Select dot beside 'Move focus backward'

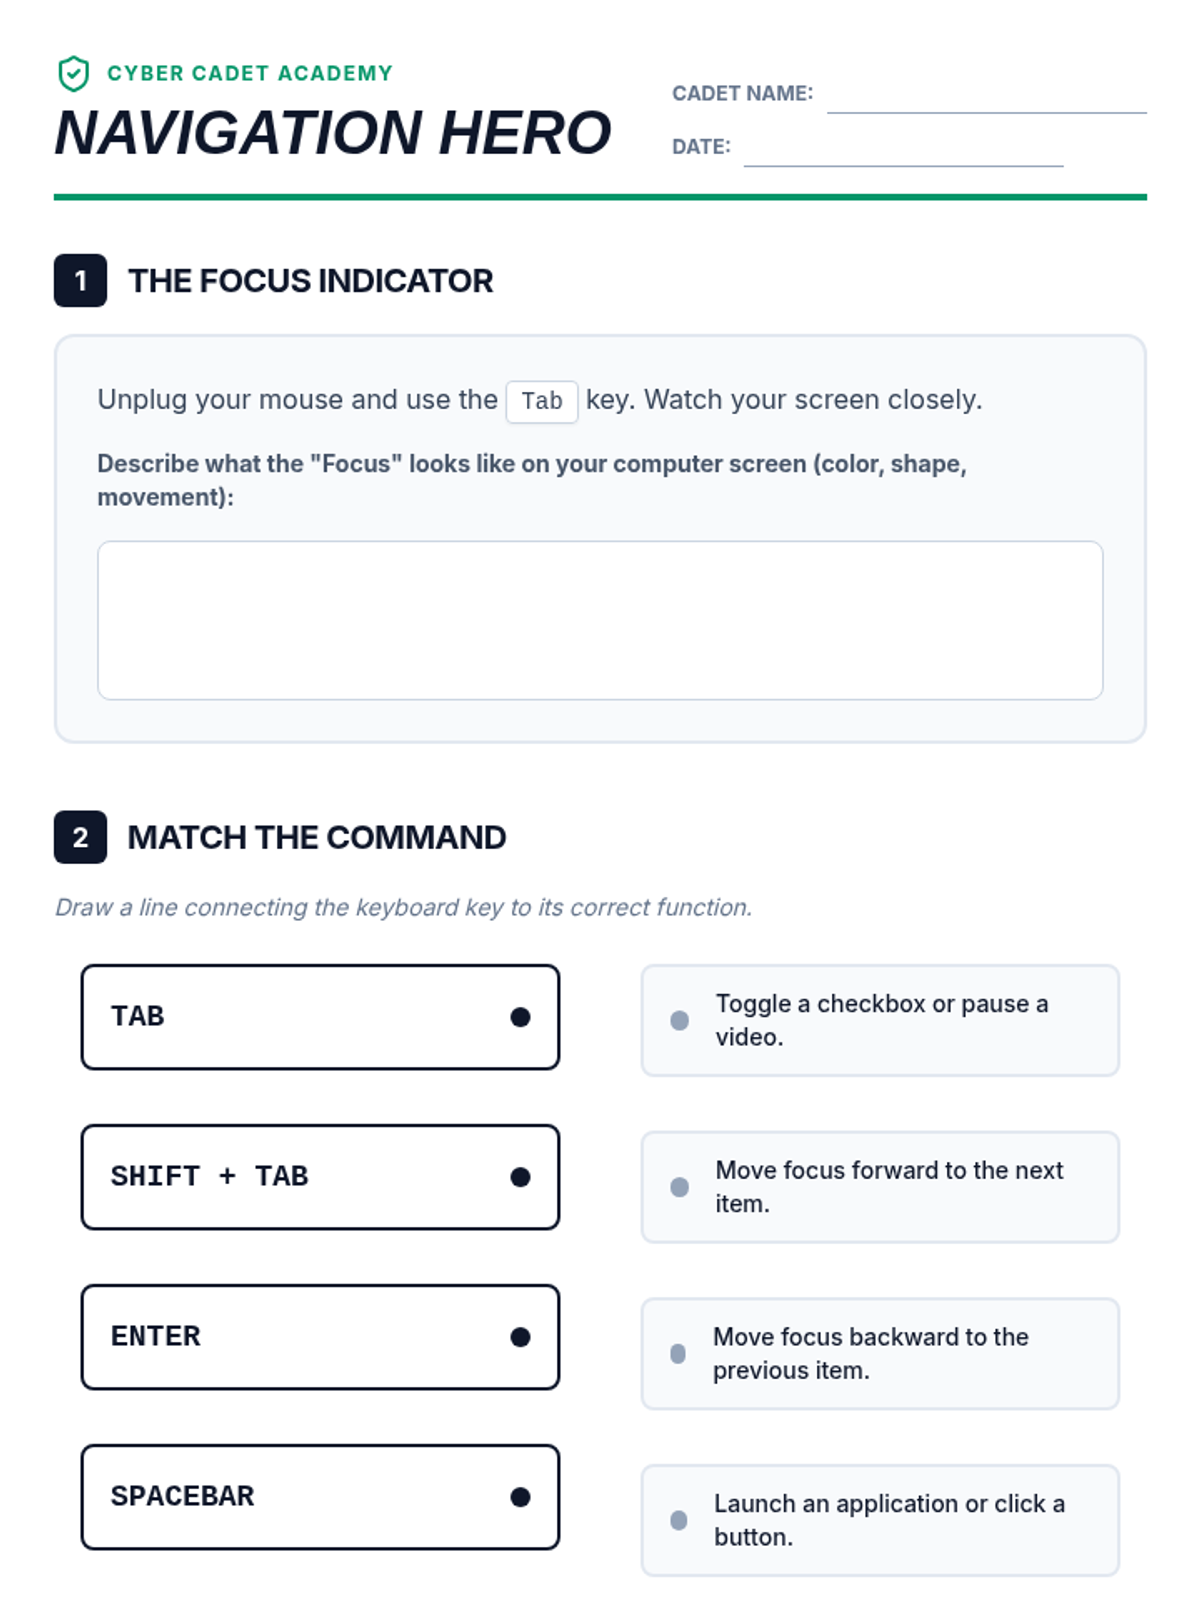[x=678, y=1354]
